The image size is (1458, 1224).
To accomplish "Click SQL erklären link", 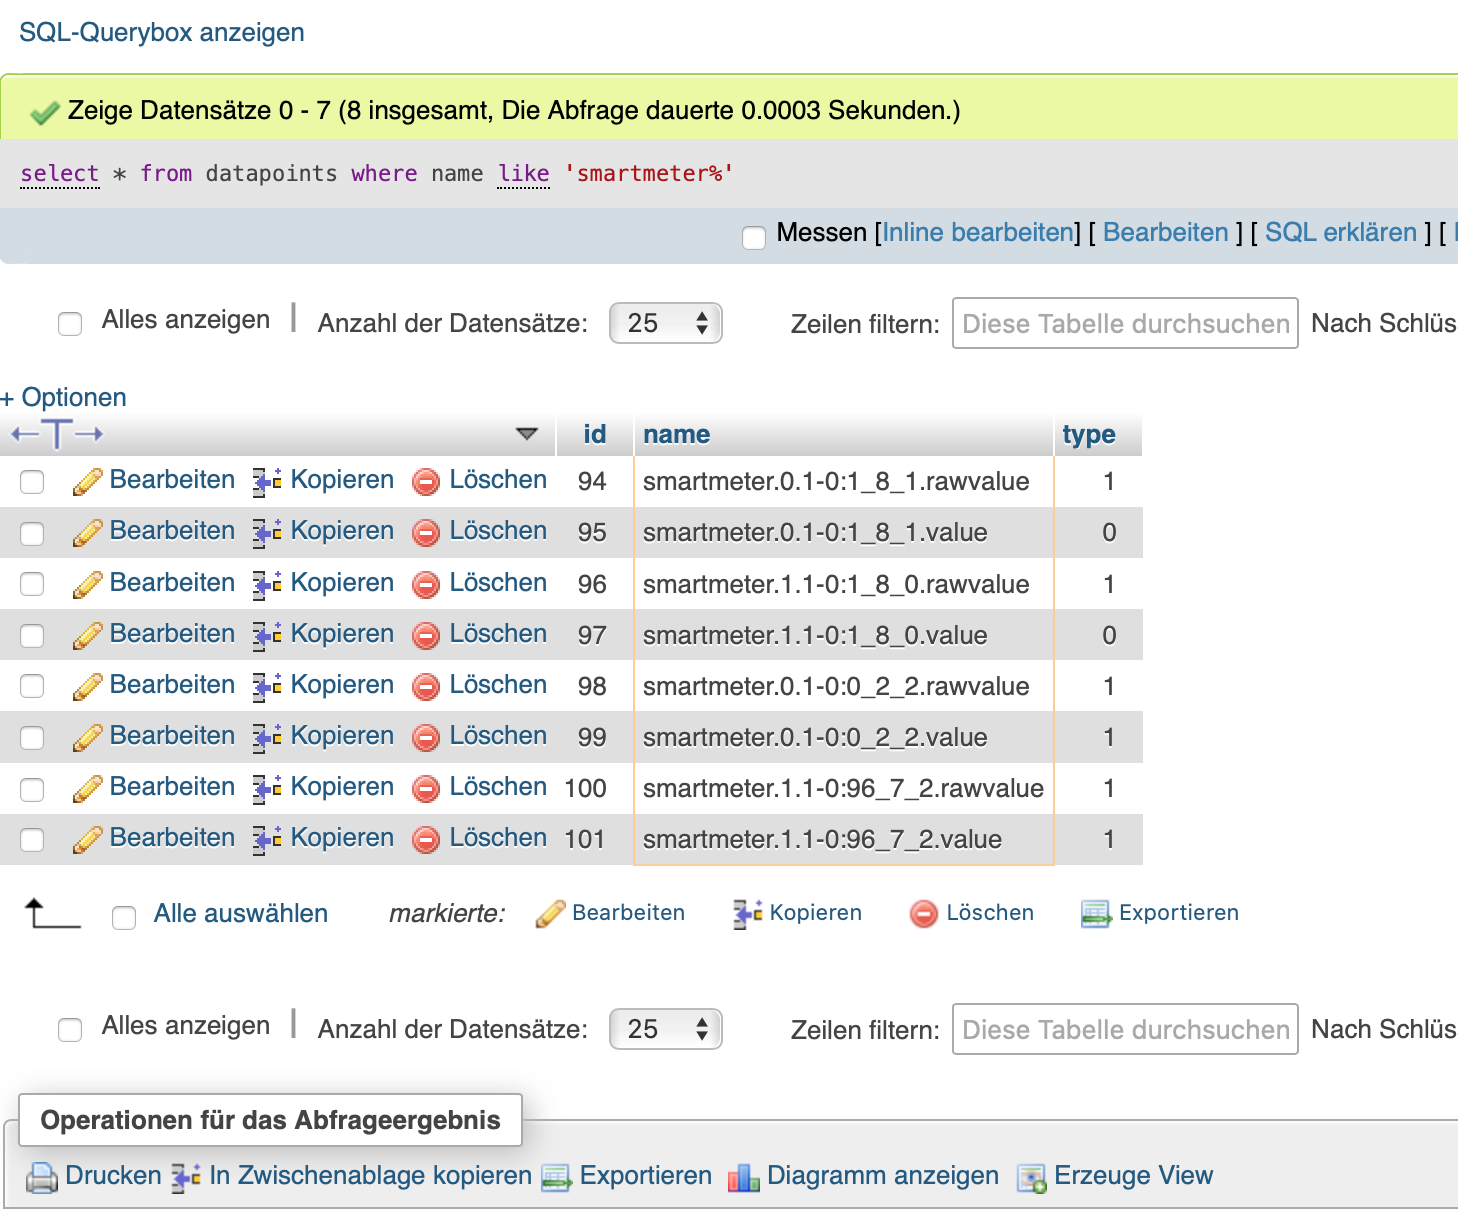I will point(1341,233).
